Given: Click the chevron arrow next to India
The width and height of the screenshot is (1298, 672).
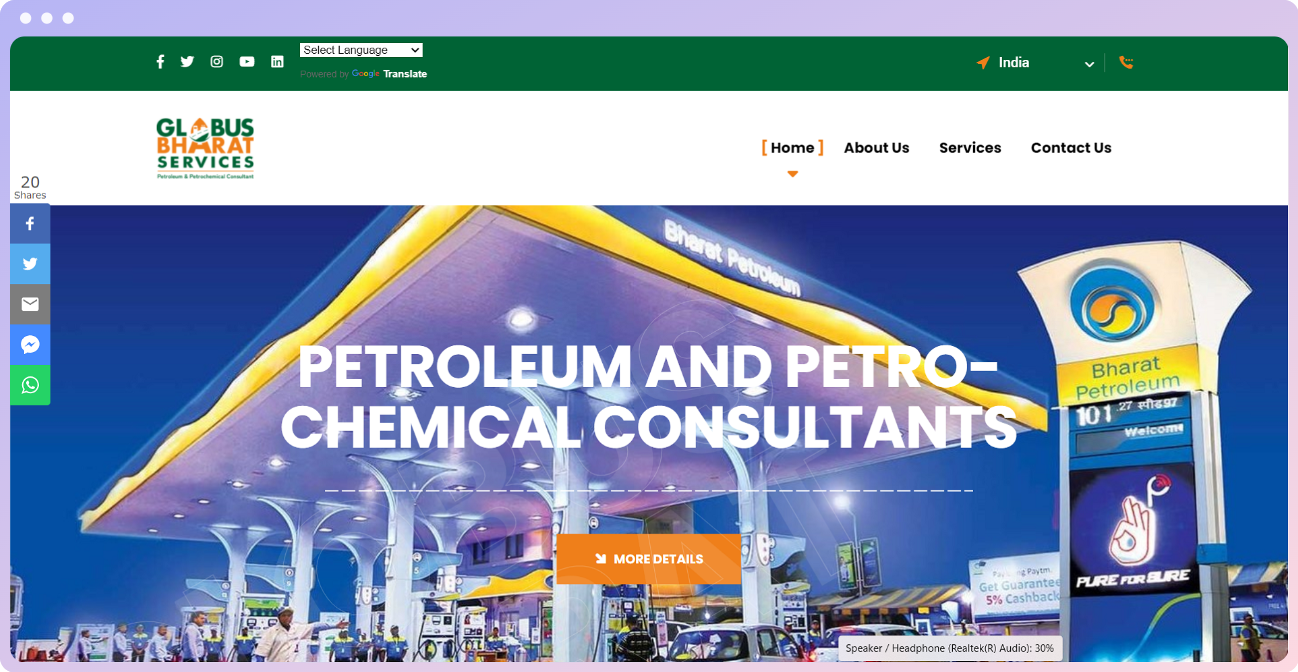Looking at the screenshot, I should [x=1089, y=64].
